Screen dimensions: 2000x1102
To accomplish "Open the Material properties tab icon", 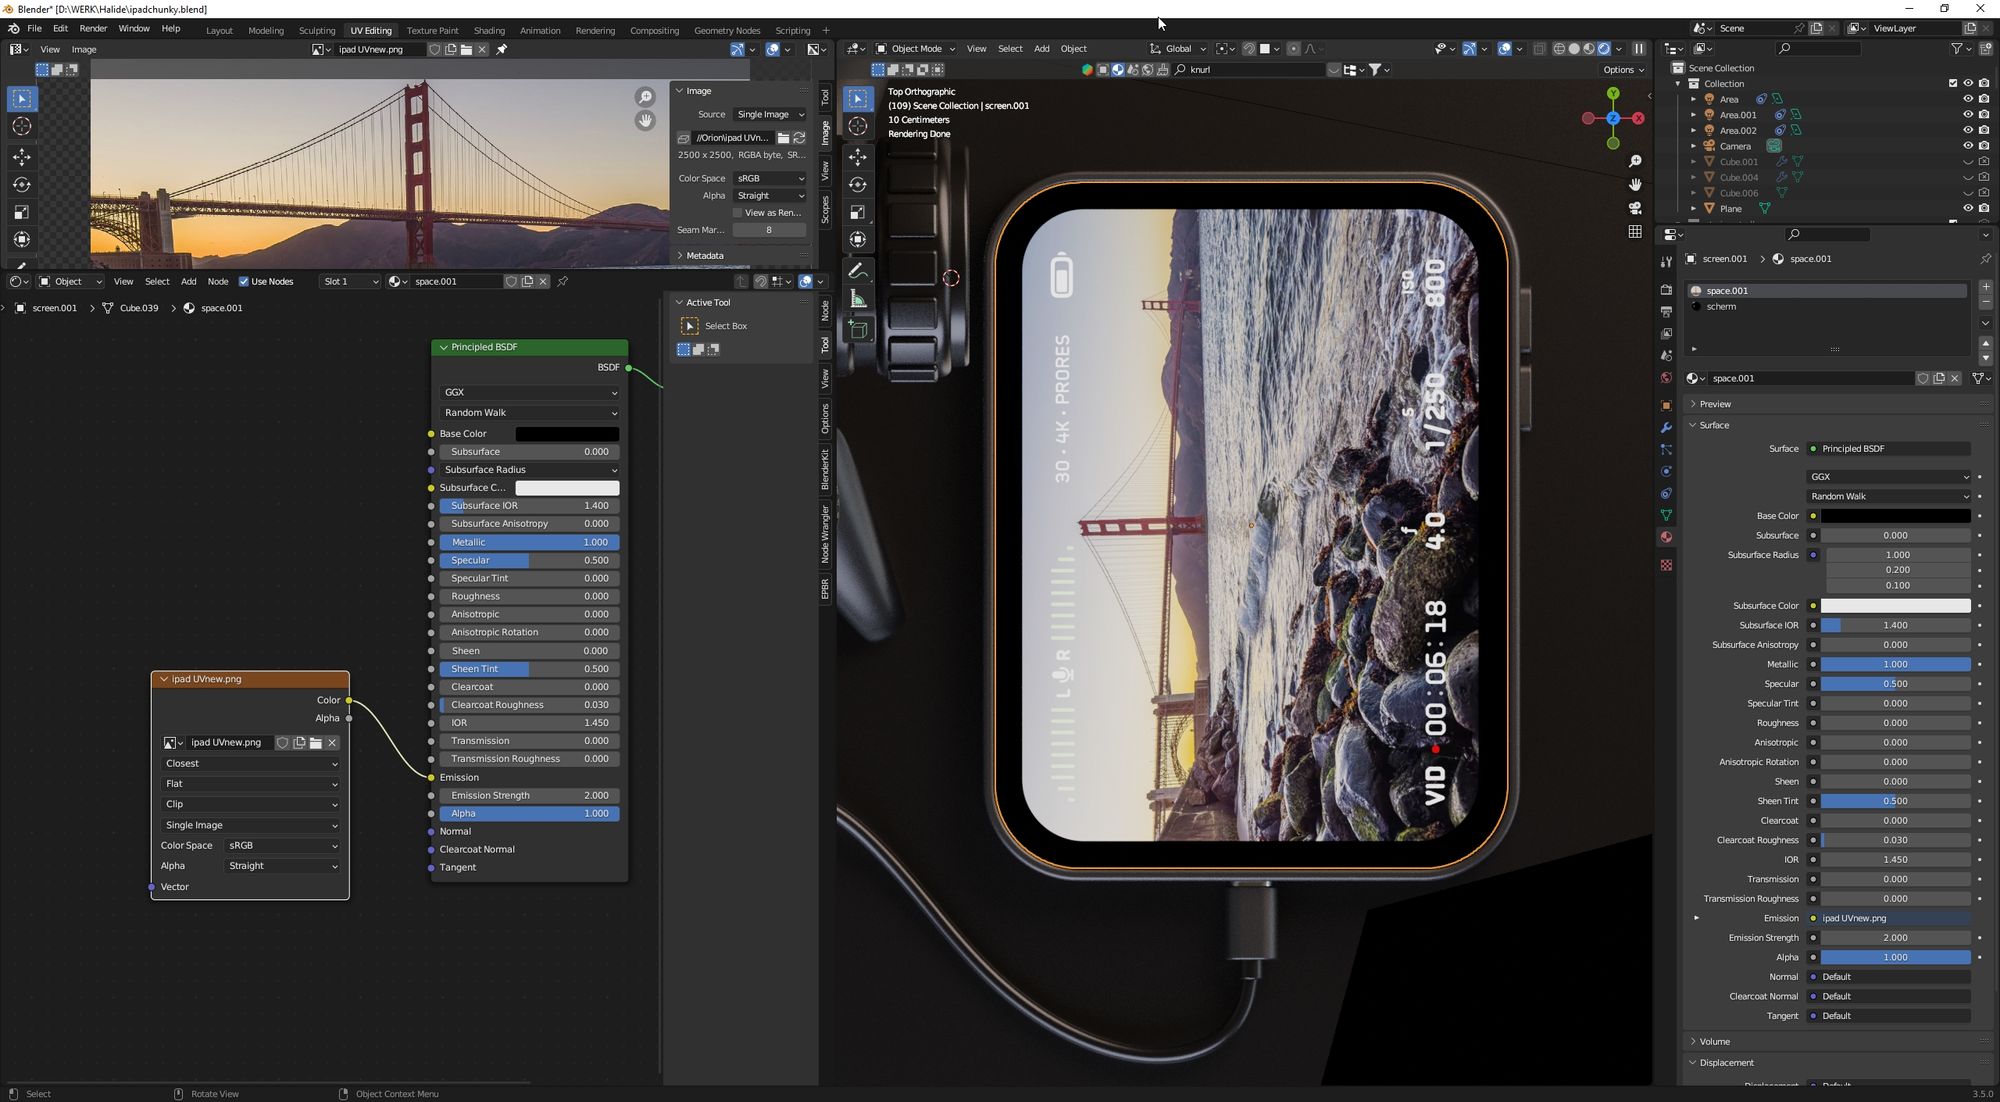I will pyautogui.click(x=1666, y=537).
